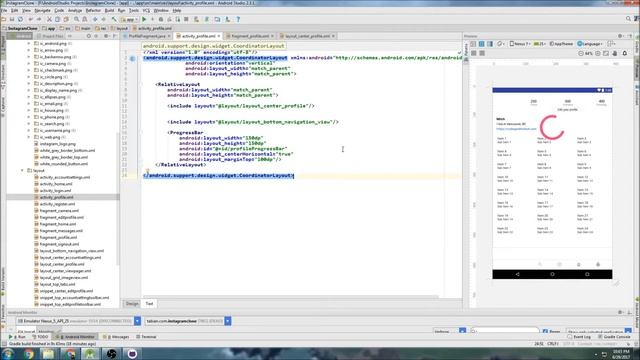Open activity_home.xml in project tree
640x360 pixels.
click(x=56, y=184)
